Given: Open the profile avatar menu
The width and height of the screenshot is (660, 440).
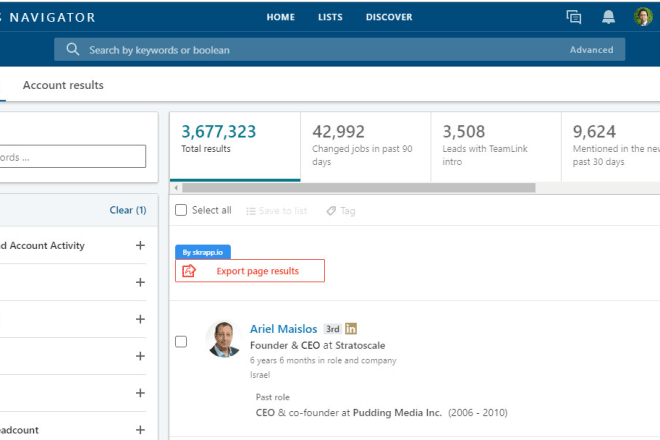Looking at the screenshot, I should [x=643, y=17].
